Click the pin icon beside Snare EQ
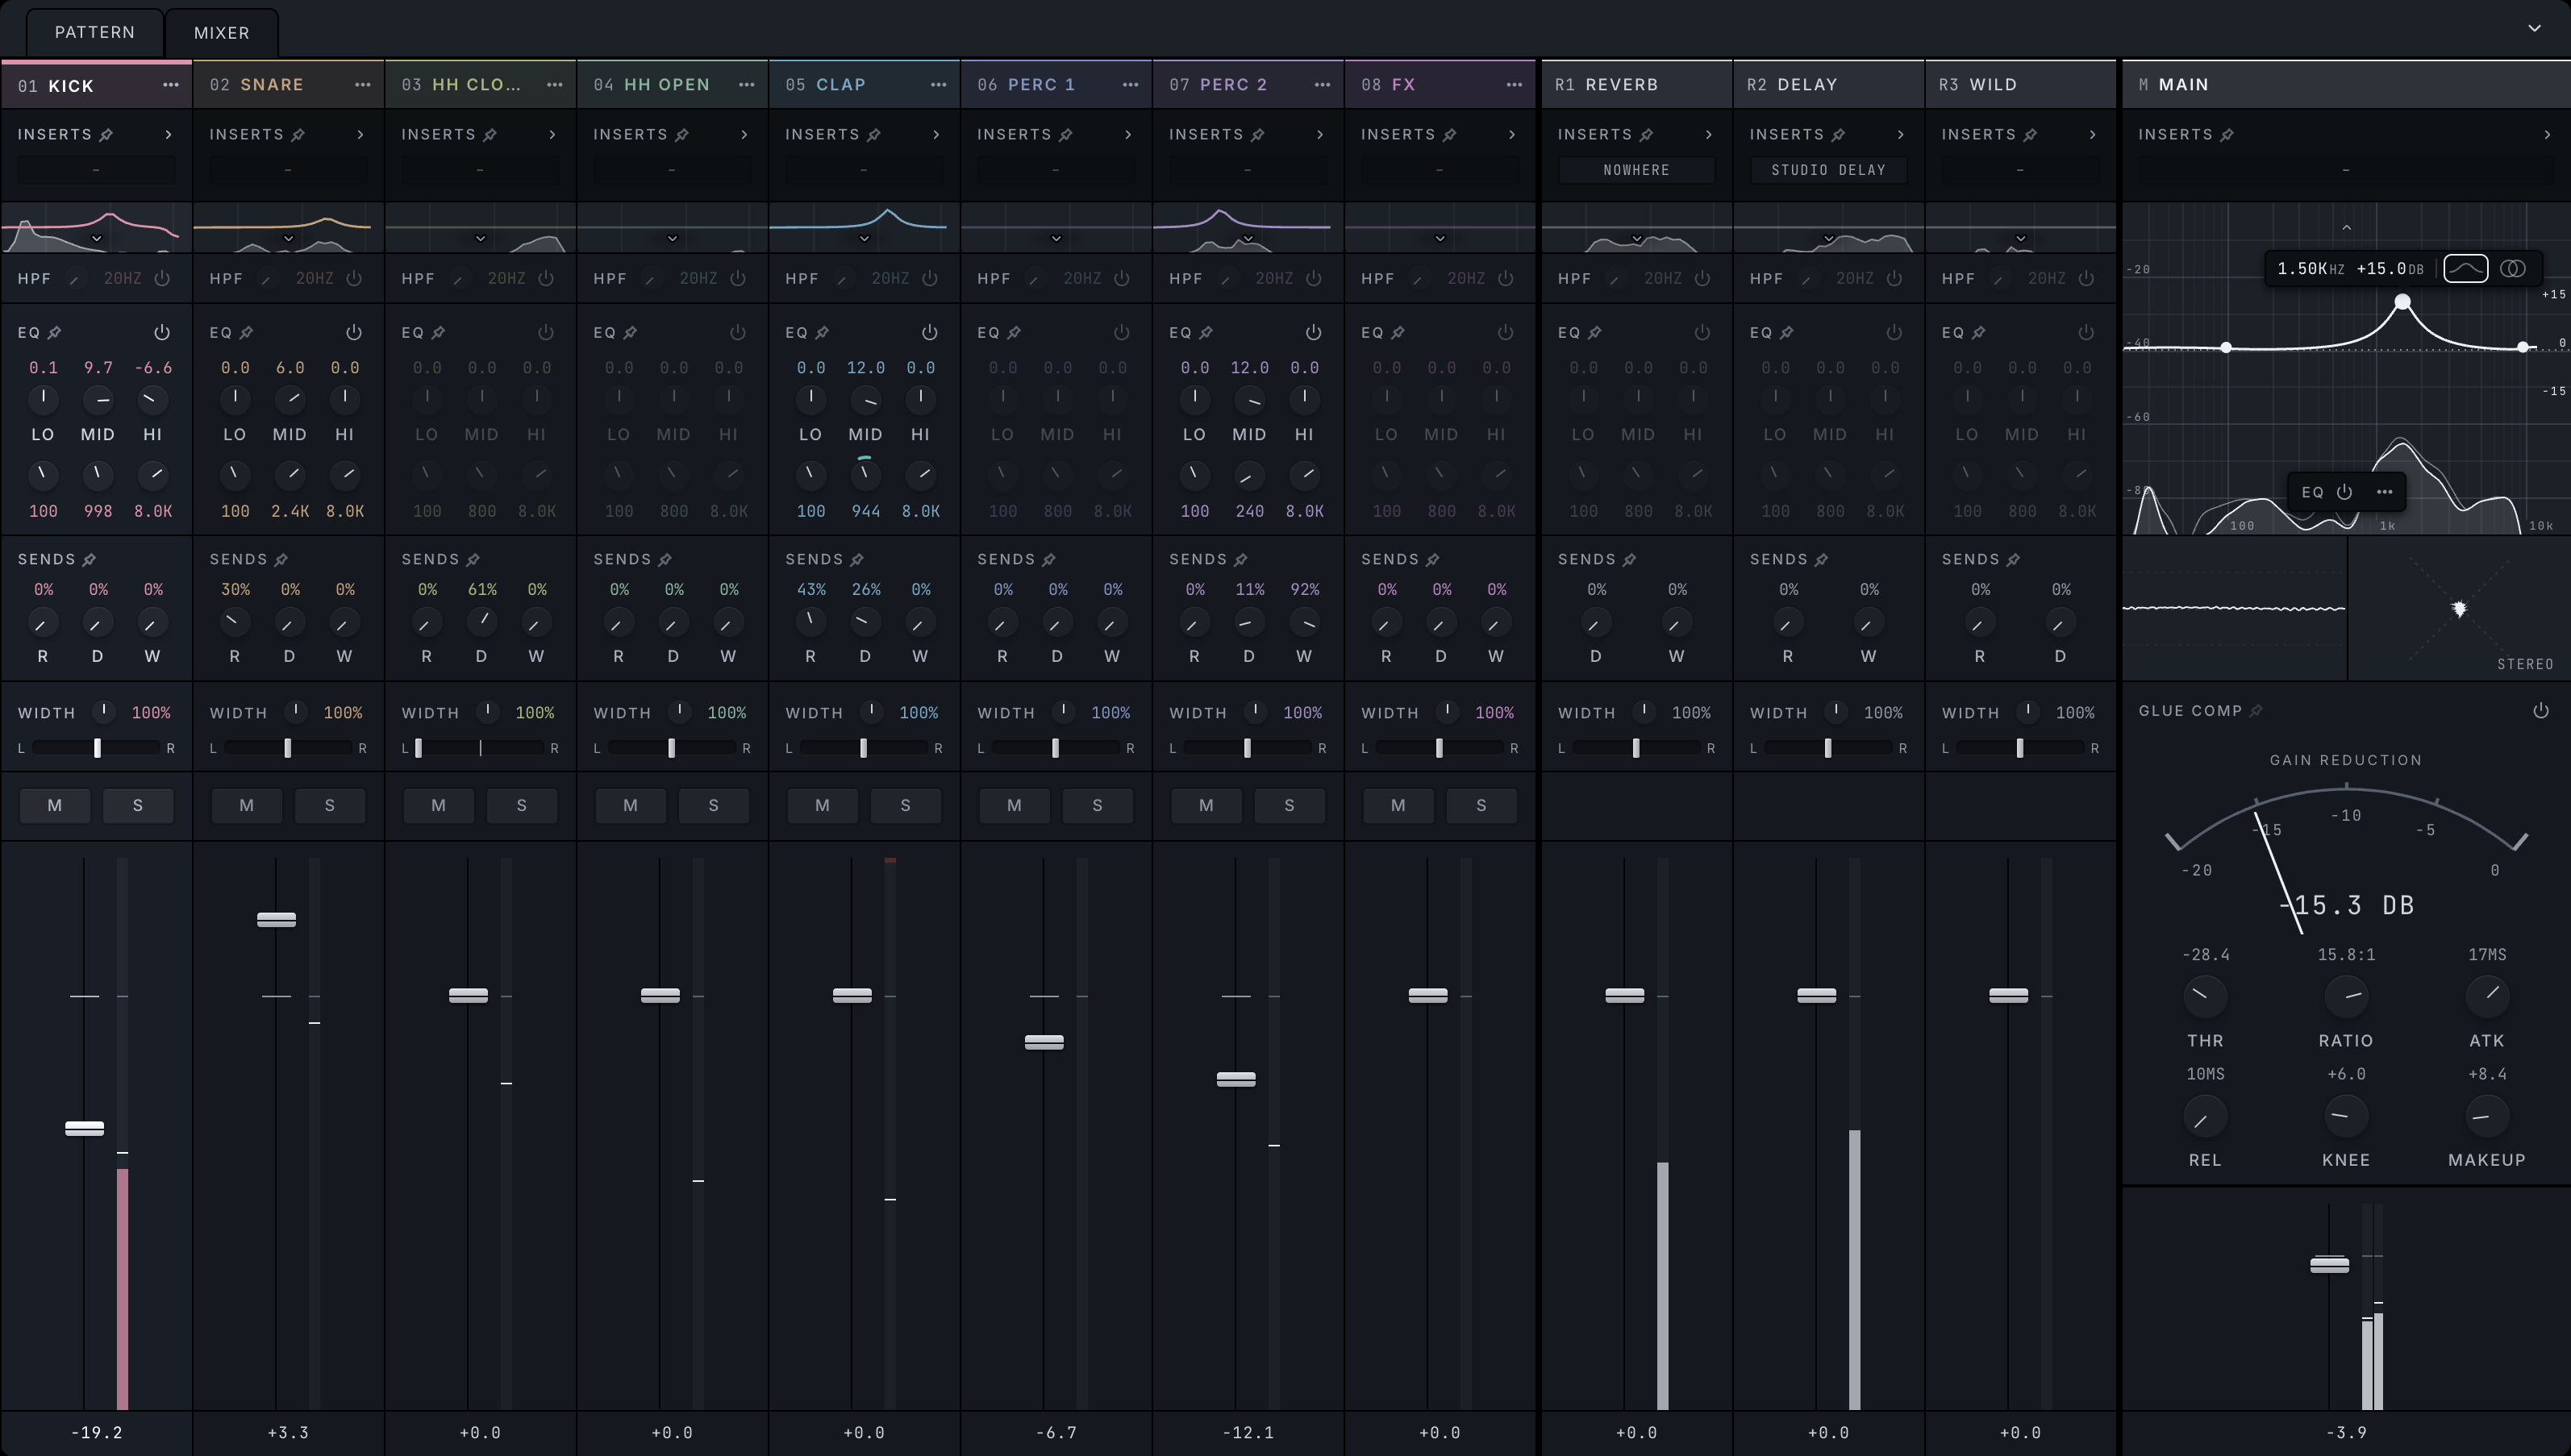Viewport: 2571px width, 1456px height. pyautogui.click(x=246, y=332)
